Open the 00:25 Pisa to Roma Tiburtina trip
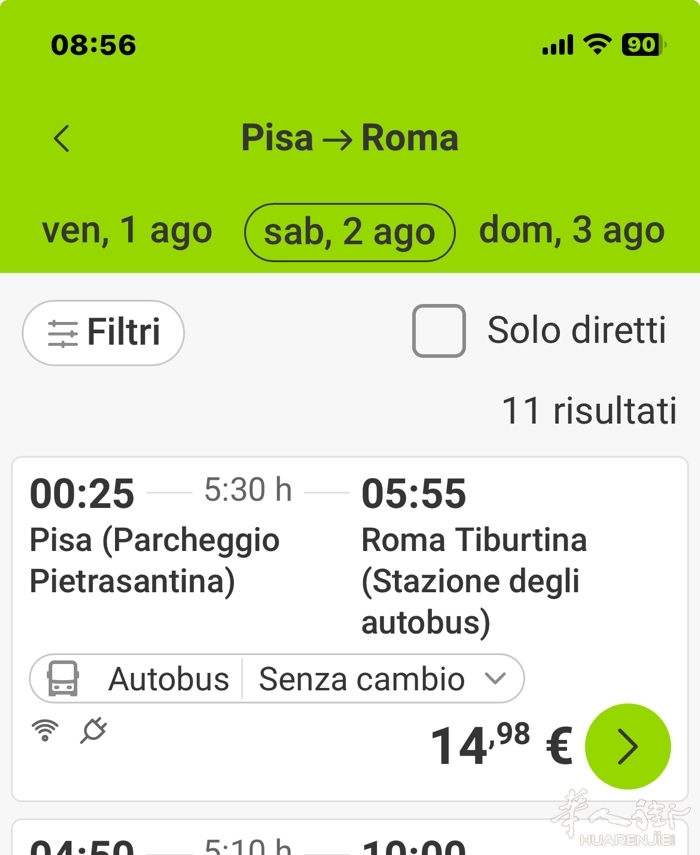 coord(350,629)
